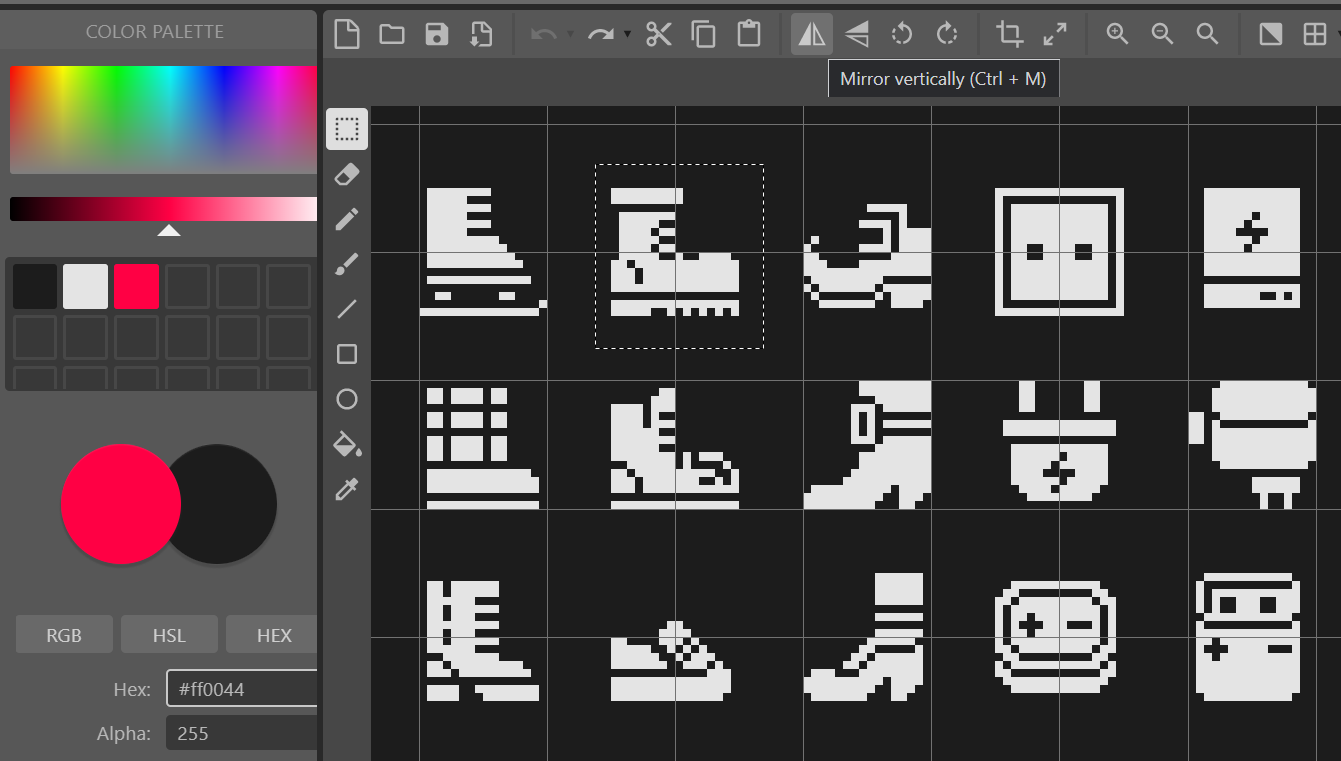Select the Fill bucket tool
This screenshot has height=761, width=1341.
[347, 444]
